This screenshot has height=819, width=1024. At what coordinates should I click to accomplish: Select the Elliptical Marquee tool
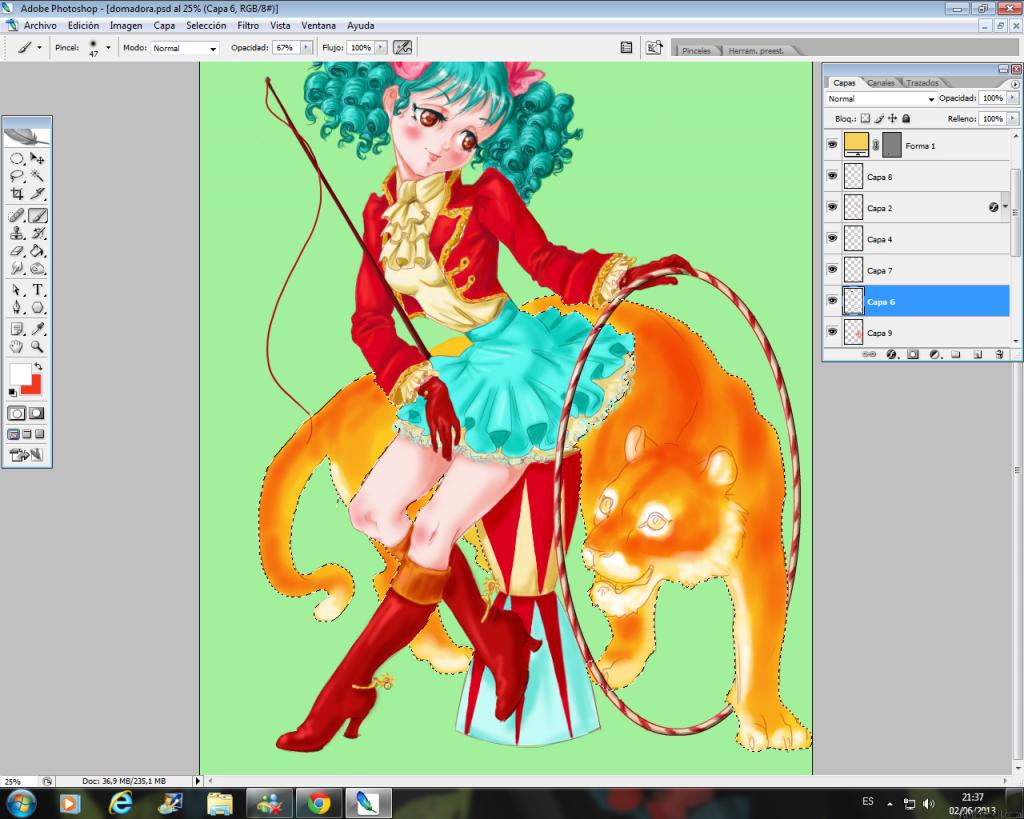pyautogui.click(x=17, y=159)
